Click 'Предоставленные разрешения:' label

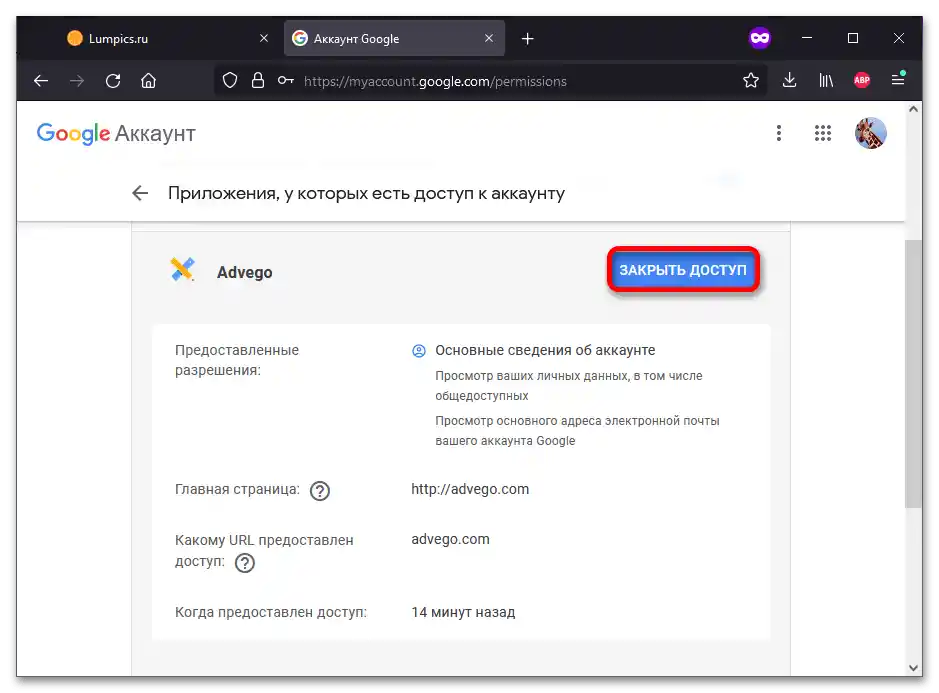[237, 360]
